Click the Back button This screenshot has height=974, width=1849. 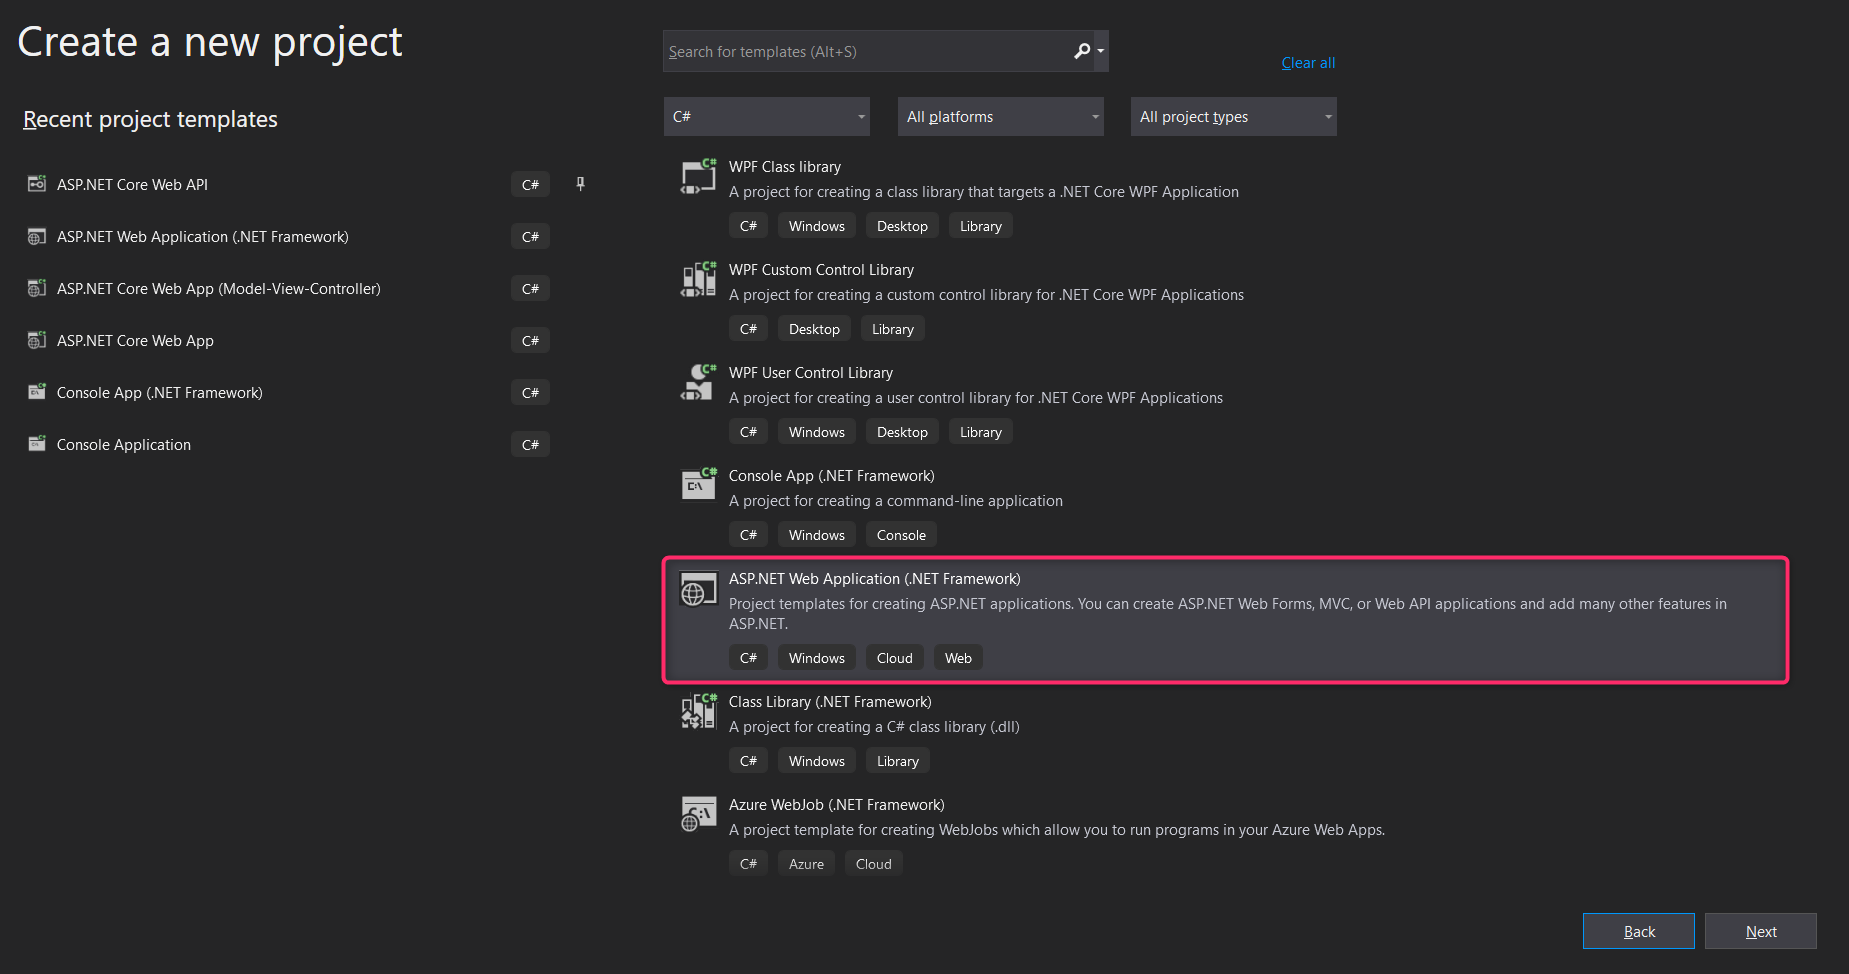coord(1639,931)
